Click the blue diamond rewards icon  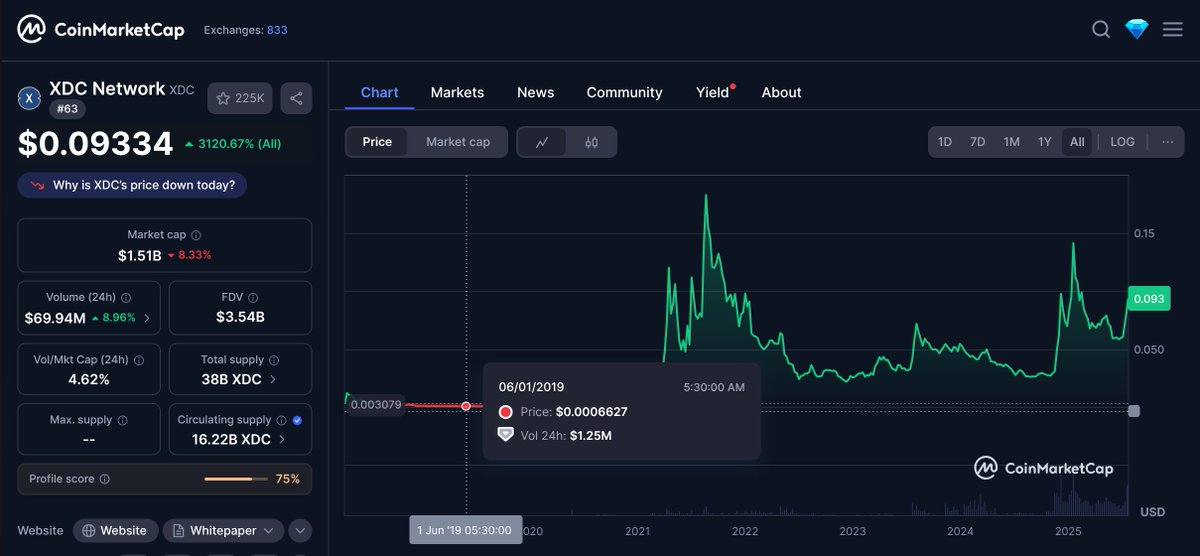click(x=1137, y=29)
